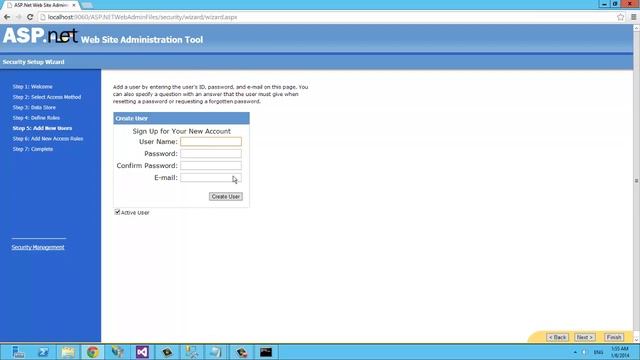Image resolution: width=640 pixels, height=360 pixels.
Task: Close the ASP.Net Web Site Admin tab
Action: point(74,5)
